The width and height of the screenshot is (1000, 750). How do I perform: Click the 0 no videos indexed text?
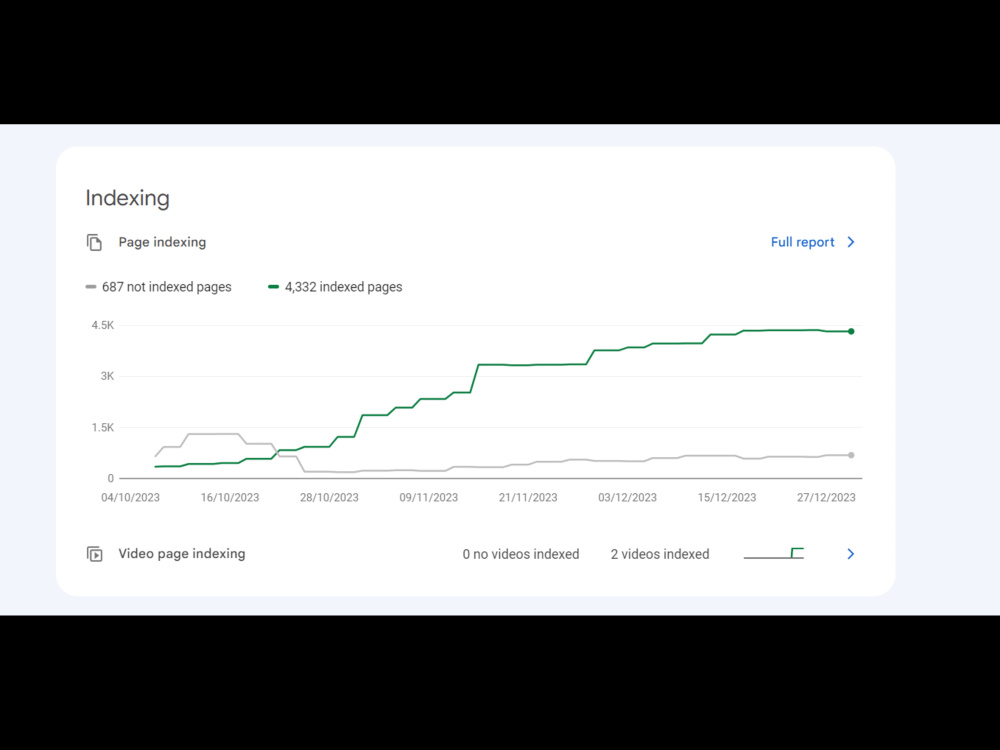click(x=521, y=554)
